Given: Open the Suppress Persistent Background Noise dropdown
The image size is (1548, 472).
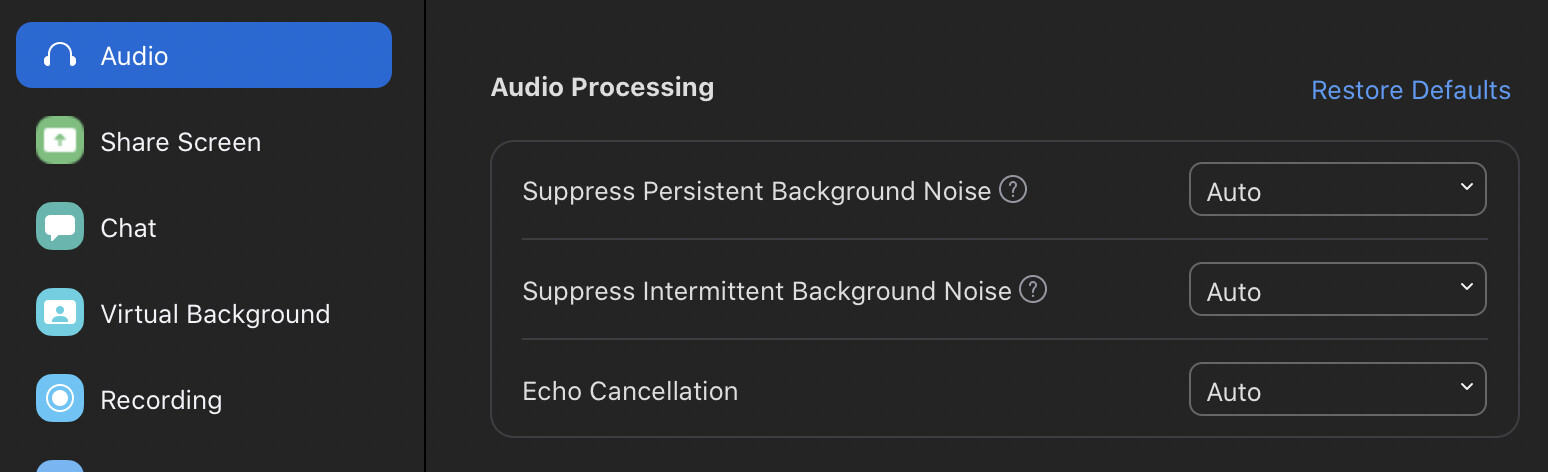Looking at the screenshot, I should [x=1337, y=190].
